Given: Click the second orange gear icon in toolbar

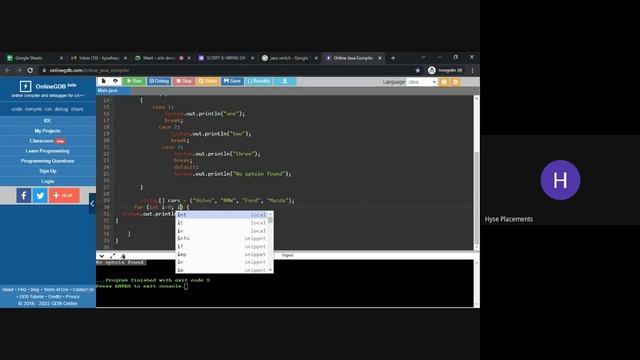Looking at the screenshot, I should pyautogui.click(x=456, y=82).
